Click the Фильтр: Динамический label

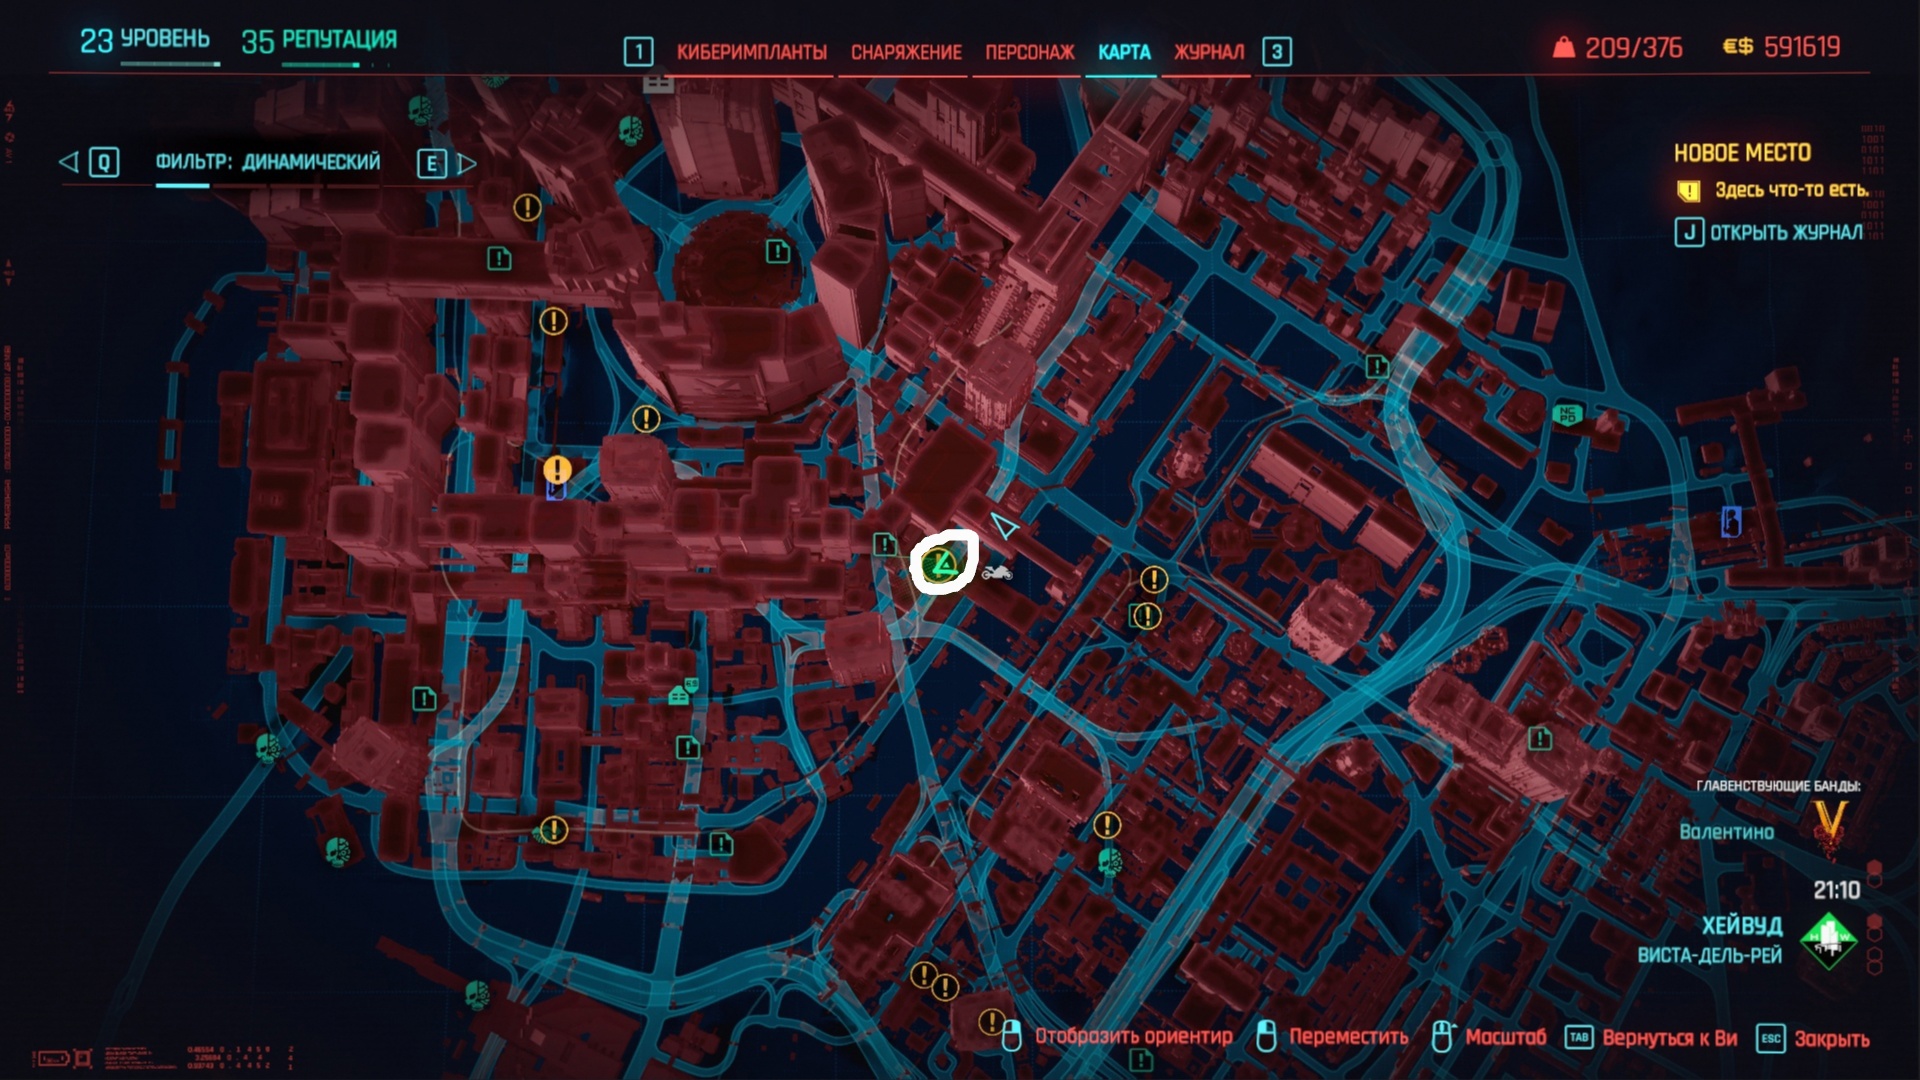click(x=268, y=162)
